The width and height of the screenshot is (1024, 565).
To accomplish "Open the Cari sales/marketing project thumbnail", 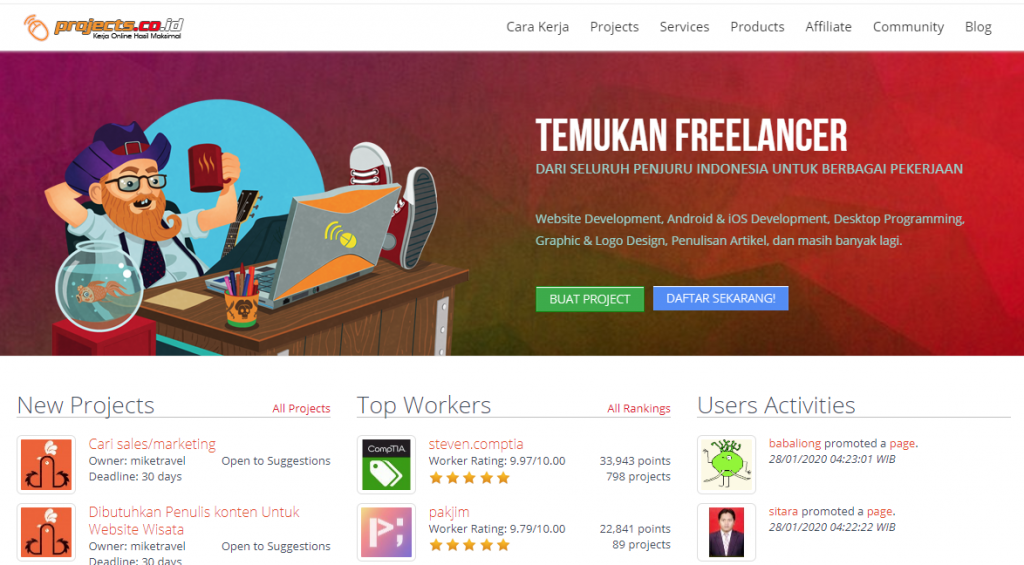I will [x=46, y=464].
